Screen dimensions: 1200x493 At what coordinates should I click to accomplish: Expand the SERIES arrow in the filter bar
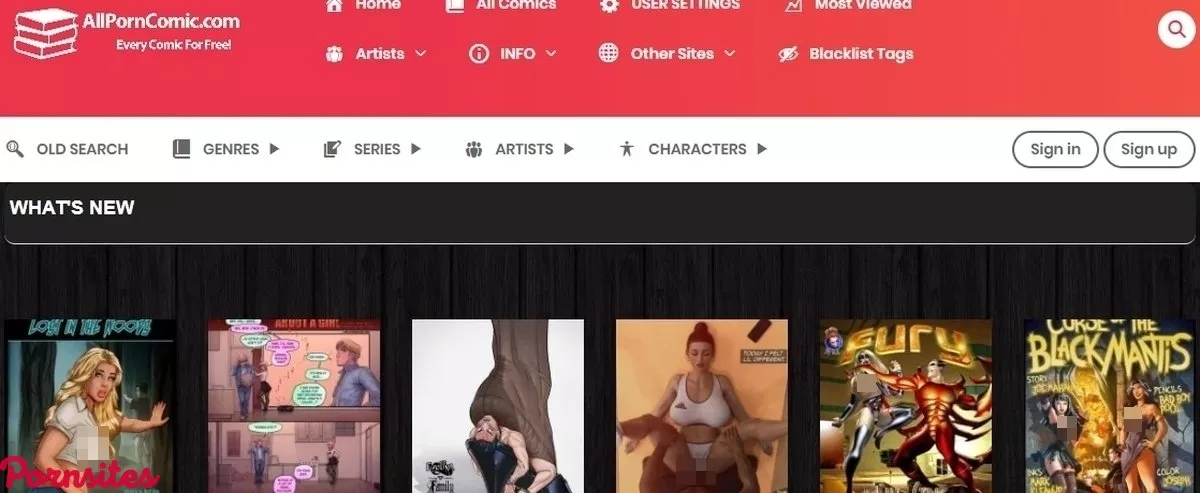(416, 149)
